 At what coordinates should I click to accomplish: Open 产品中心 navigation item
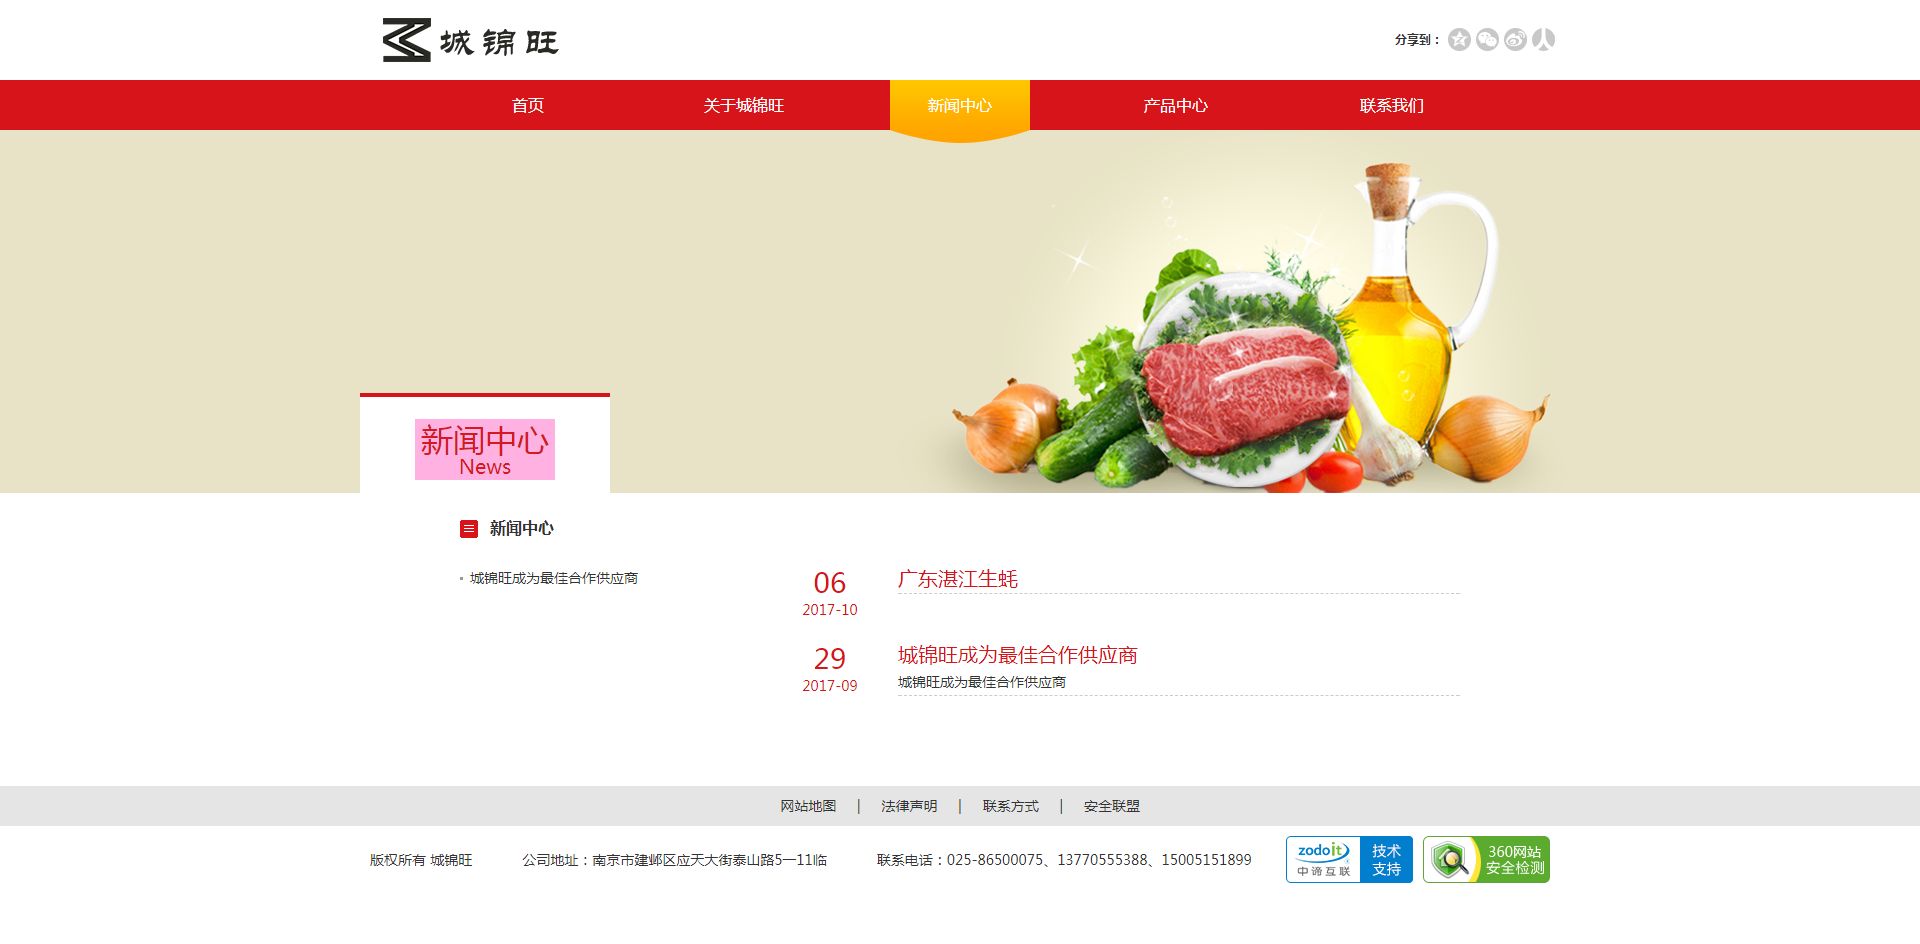coord(1175,106)
